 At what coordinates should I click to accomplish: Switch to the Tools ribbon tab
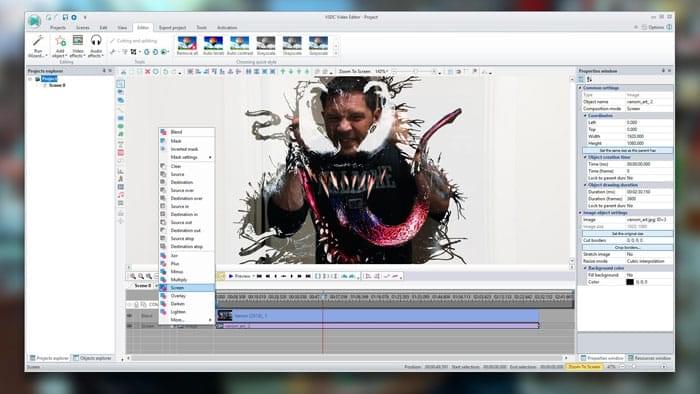click(x=202, y=28)
